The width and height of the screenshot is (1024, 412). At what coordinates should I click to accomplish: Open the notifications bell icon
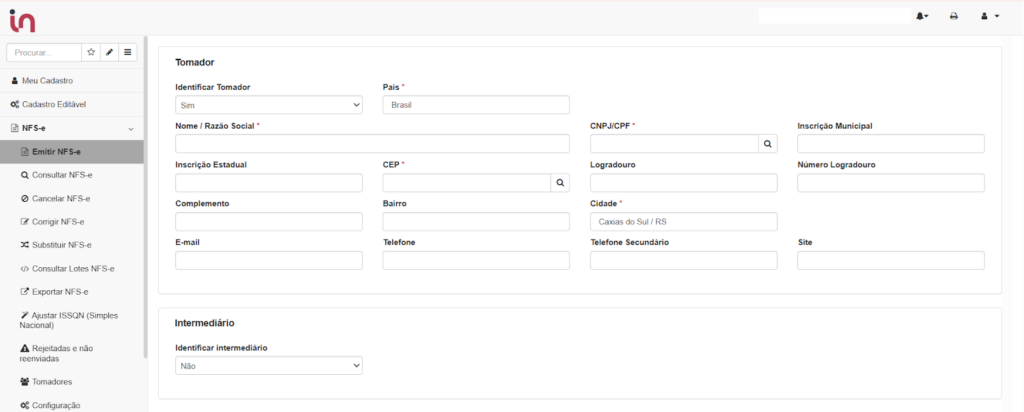click(921, 16)
